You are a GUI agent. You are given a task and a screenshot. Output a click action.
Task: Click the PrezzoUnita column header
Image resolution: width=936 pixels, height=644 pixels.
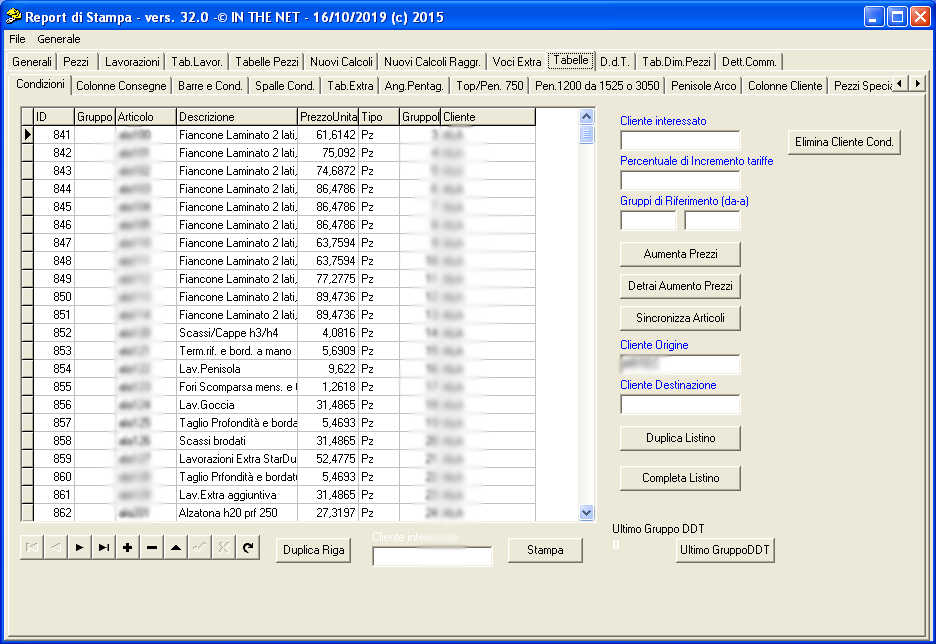coord(328,117)
